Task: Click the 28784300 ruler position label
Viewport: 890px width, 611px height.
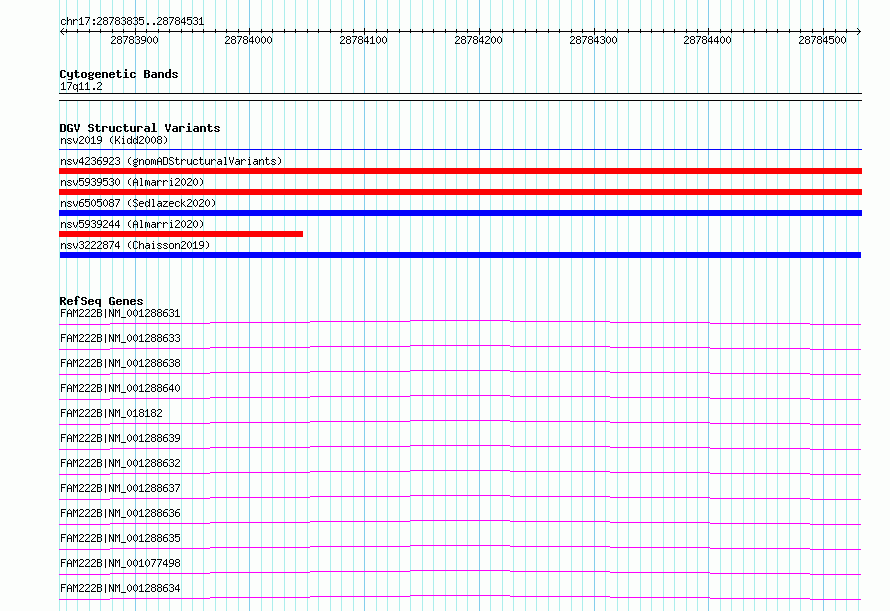Action: click(x=593, y=40)
